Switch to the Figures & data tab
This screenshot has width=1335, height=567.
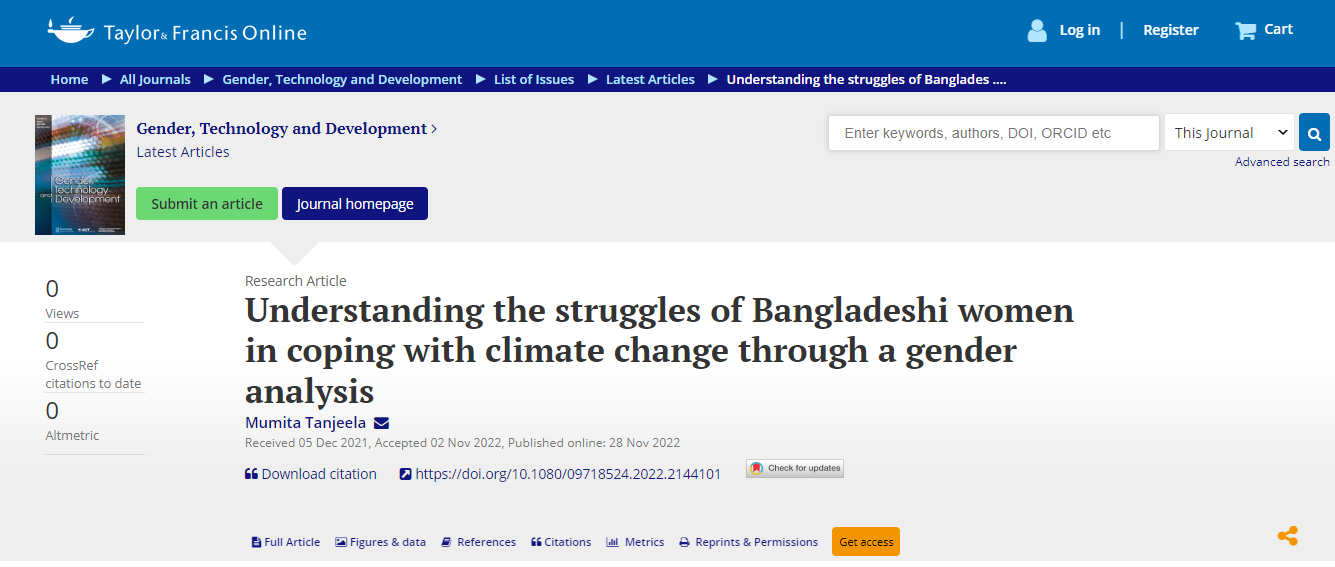pos(381,542)
